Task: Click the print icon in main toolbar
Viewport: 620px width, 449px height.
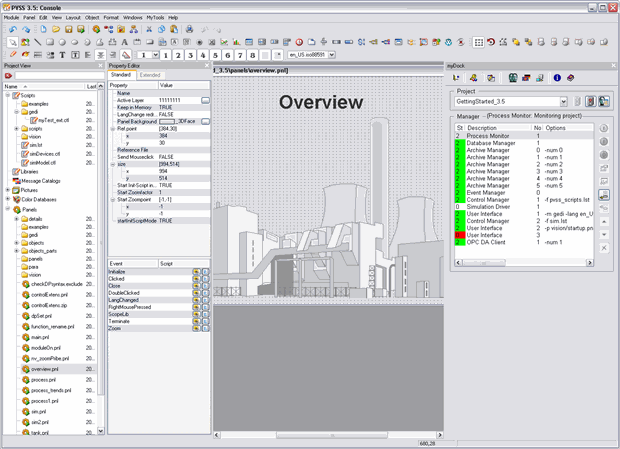Action: [x=189, y=30]
